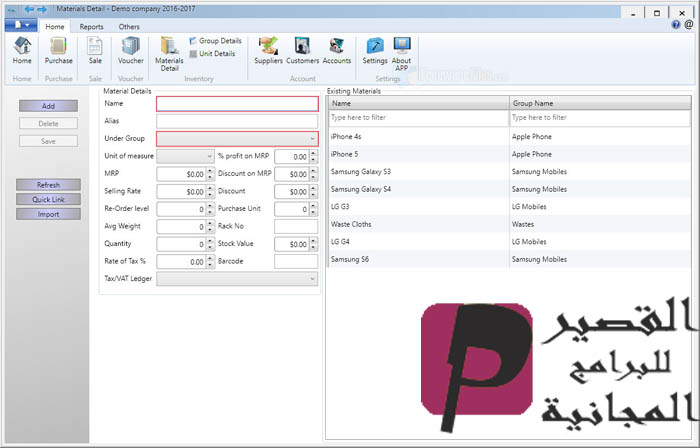Adjust the Discount stepper arrows

(313, 191)
